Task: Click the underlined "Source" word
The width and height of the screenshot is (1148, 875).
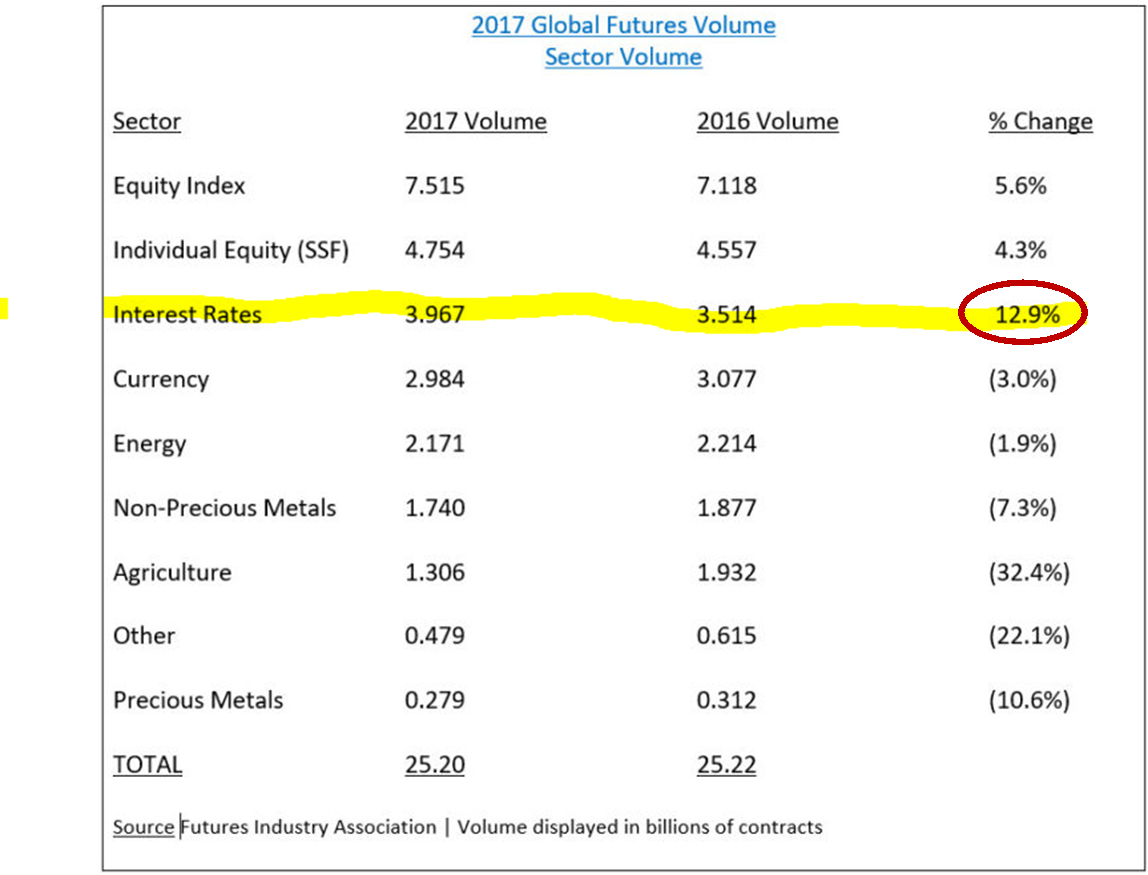Action: point(144,828)
